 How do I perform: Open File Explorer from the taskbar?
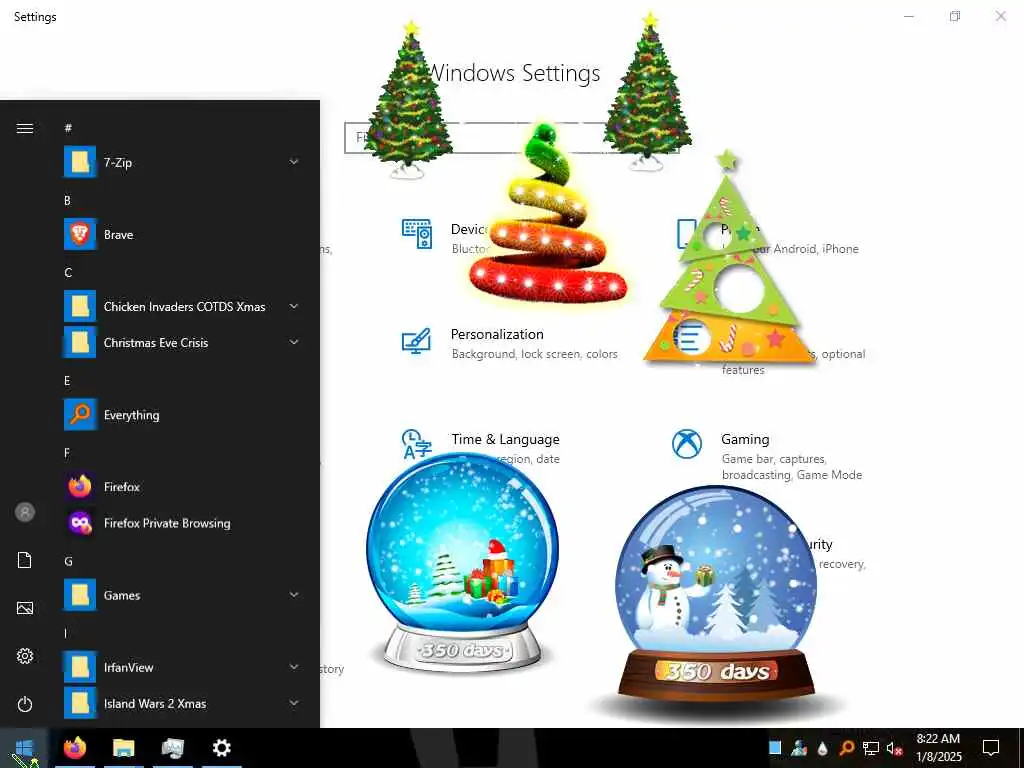pos(123,748)
